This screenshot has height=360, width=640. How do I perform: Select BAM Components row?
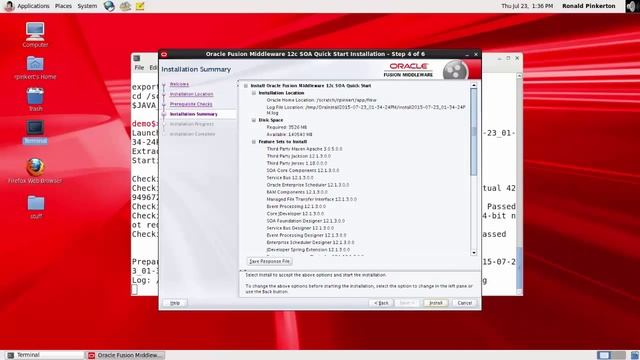click(297, 192)
